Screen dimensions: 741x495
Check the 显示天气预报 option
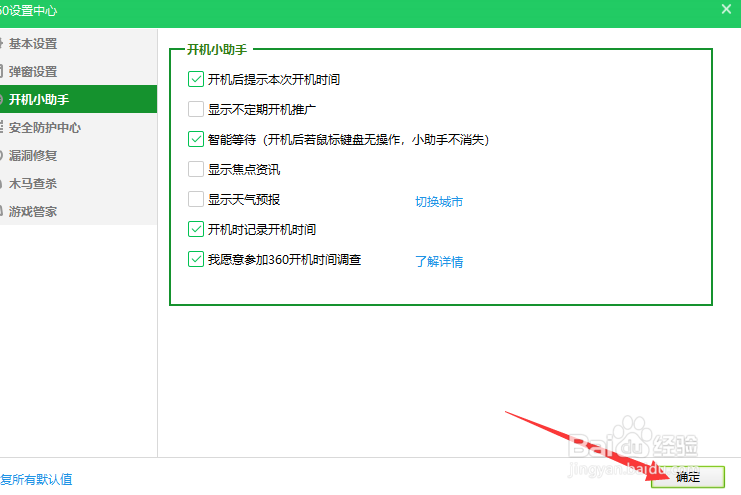[x=196, y=199]
